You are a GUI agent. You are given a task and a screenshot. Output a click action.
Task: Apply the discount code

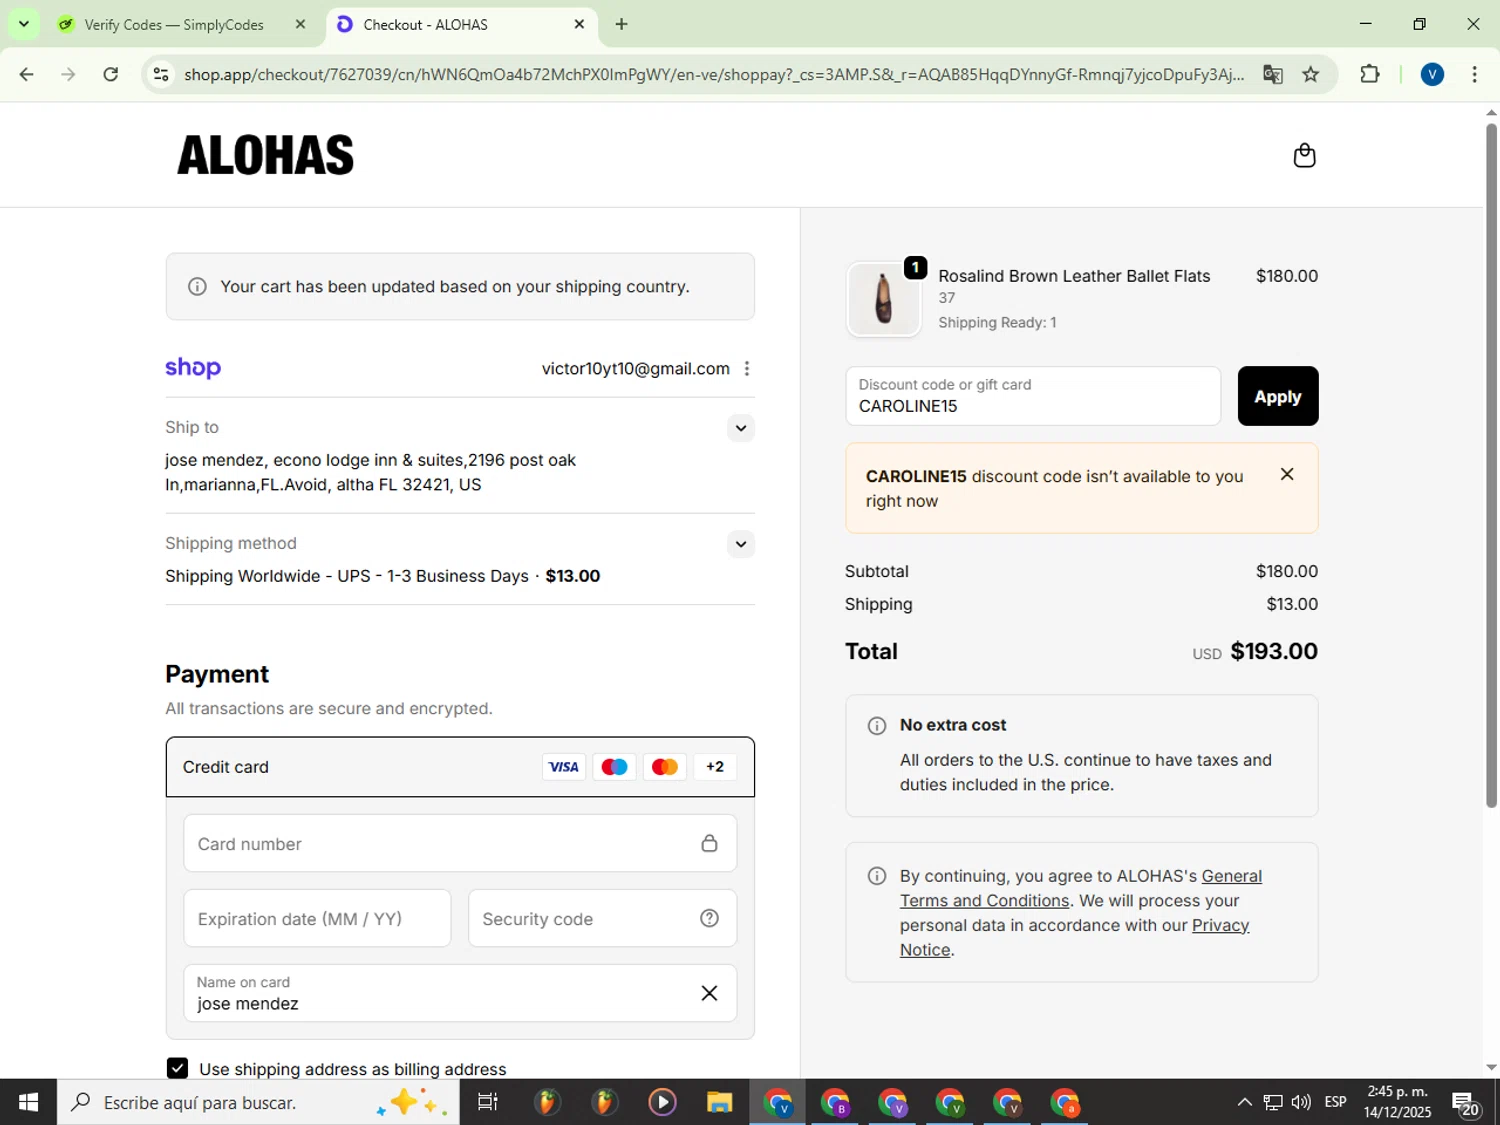(x=1277, y=396)
